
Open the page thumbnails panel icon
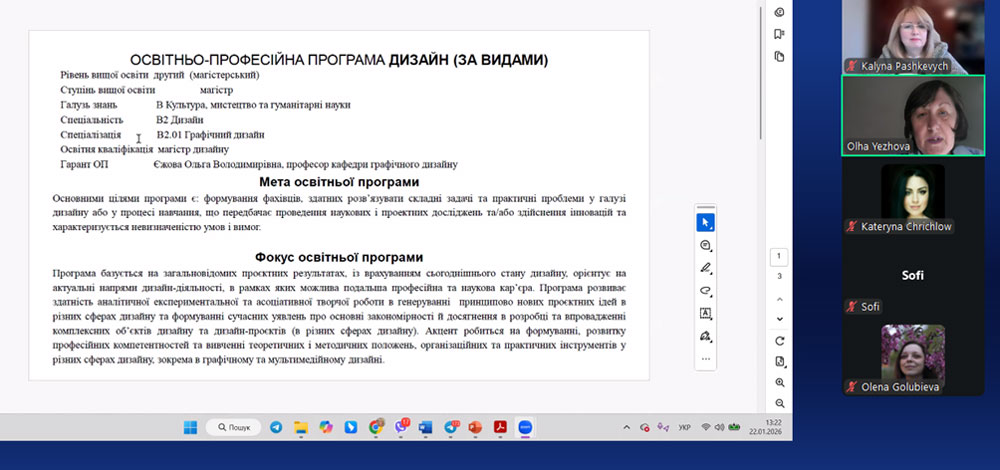[x=779, y=56]
